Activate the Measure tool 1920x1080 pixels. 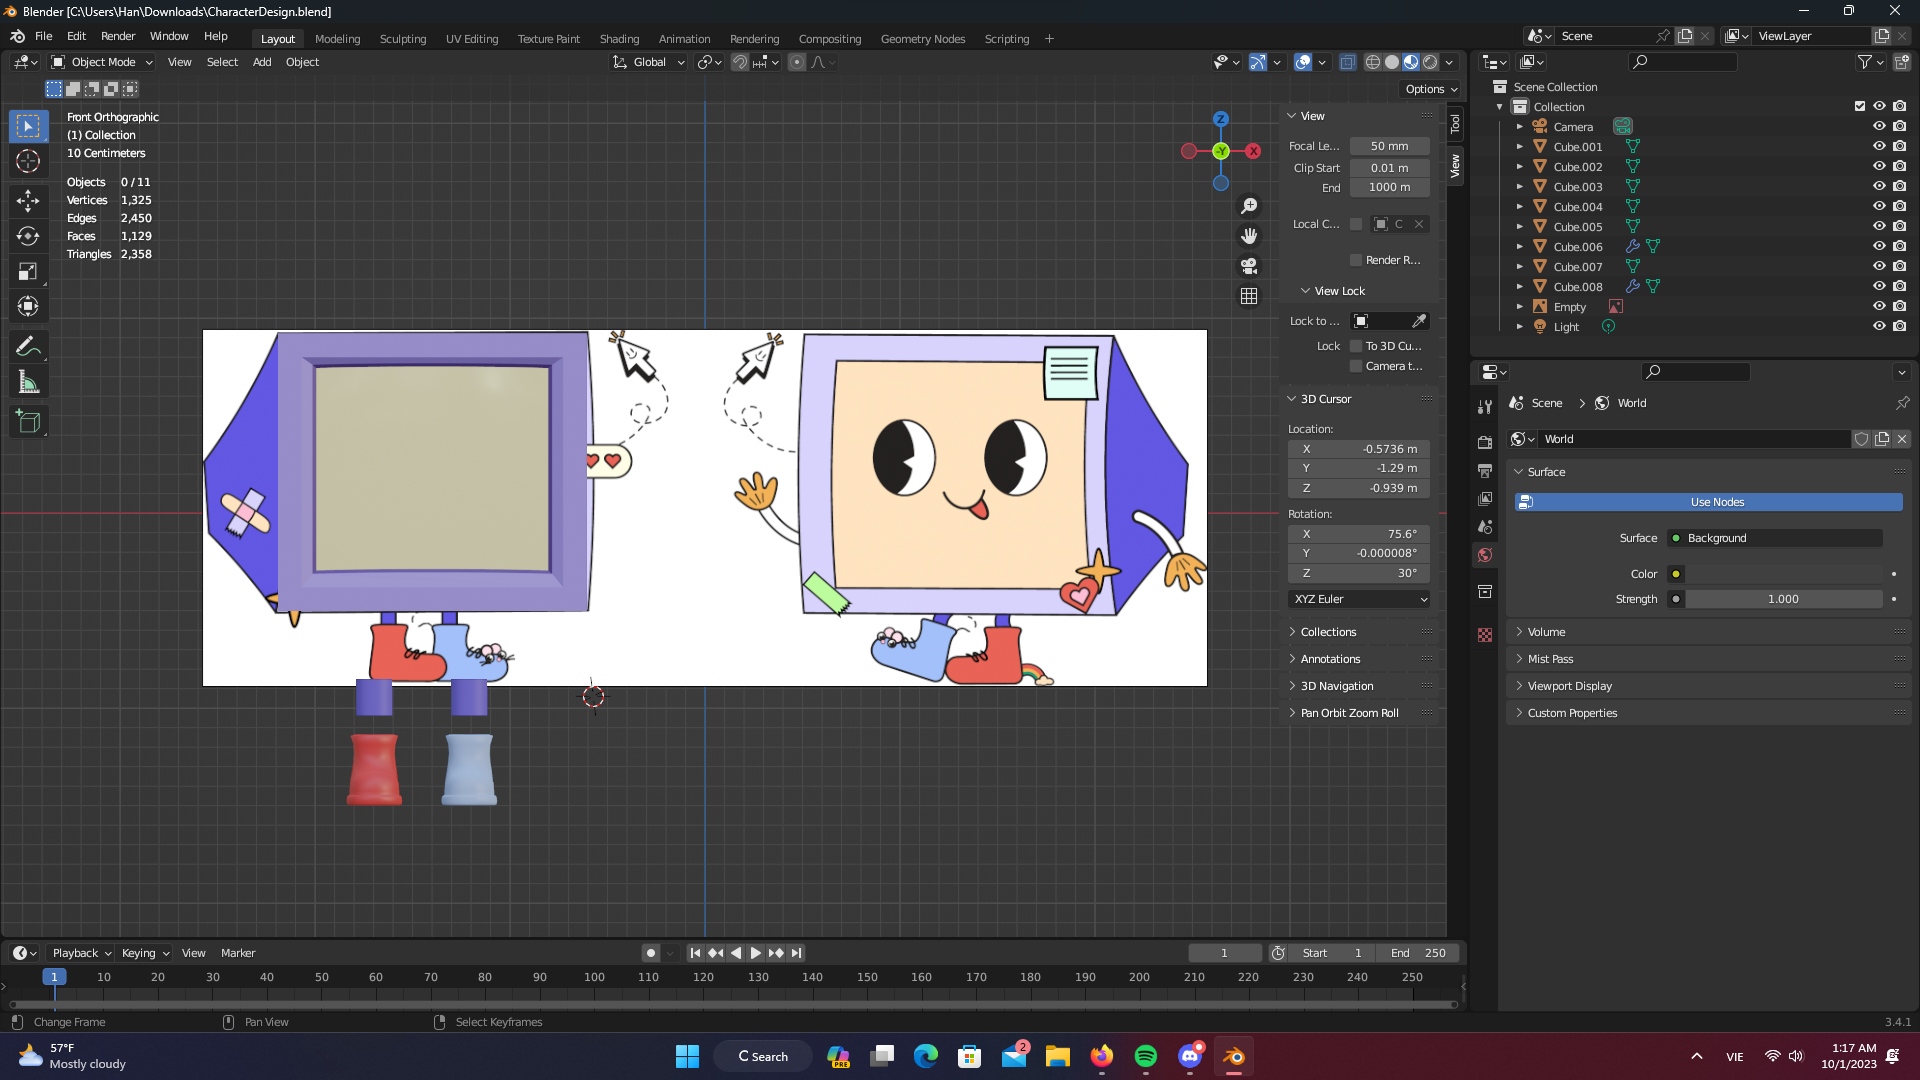pyautogui.click(x=28, y=383)
